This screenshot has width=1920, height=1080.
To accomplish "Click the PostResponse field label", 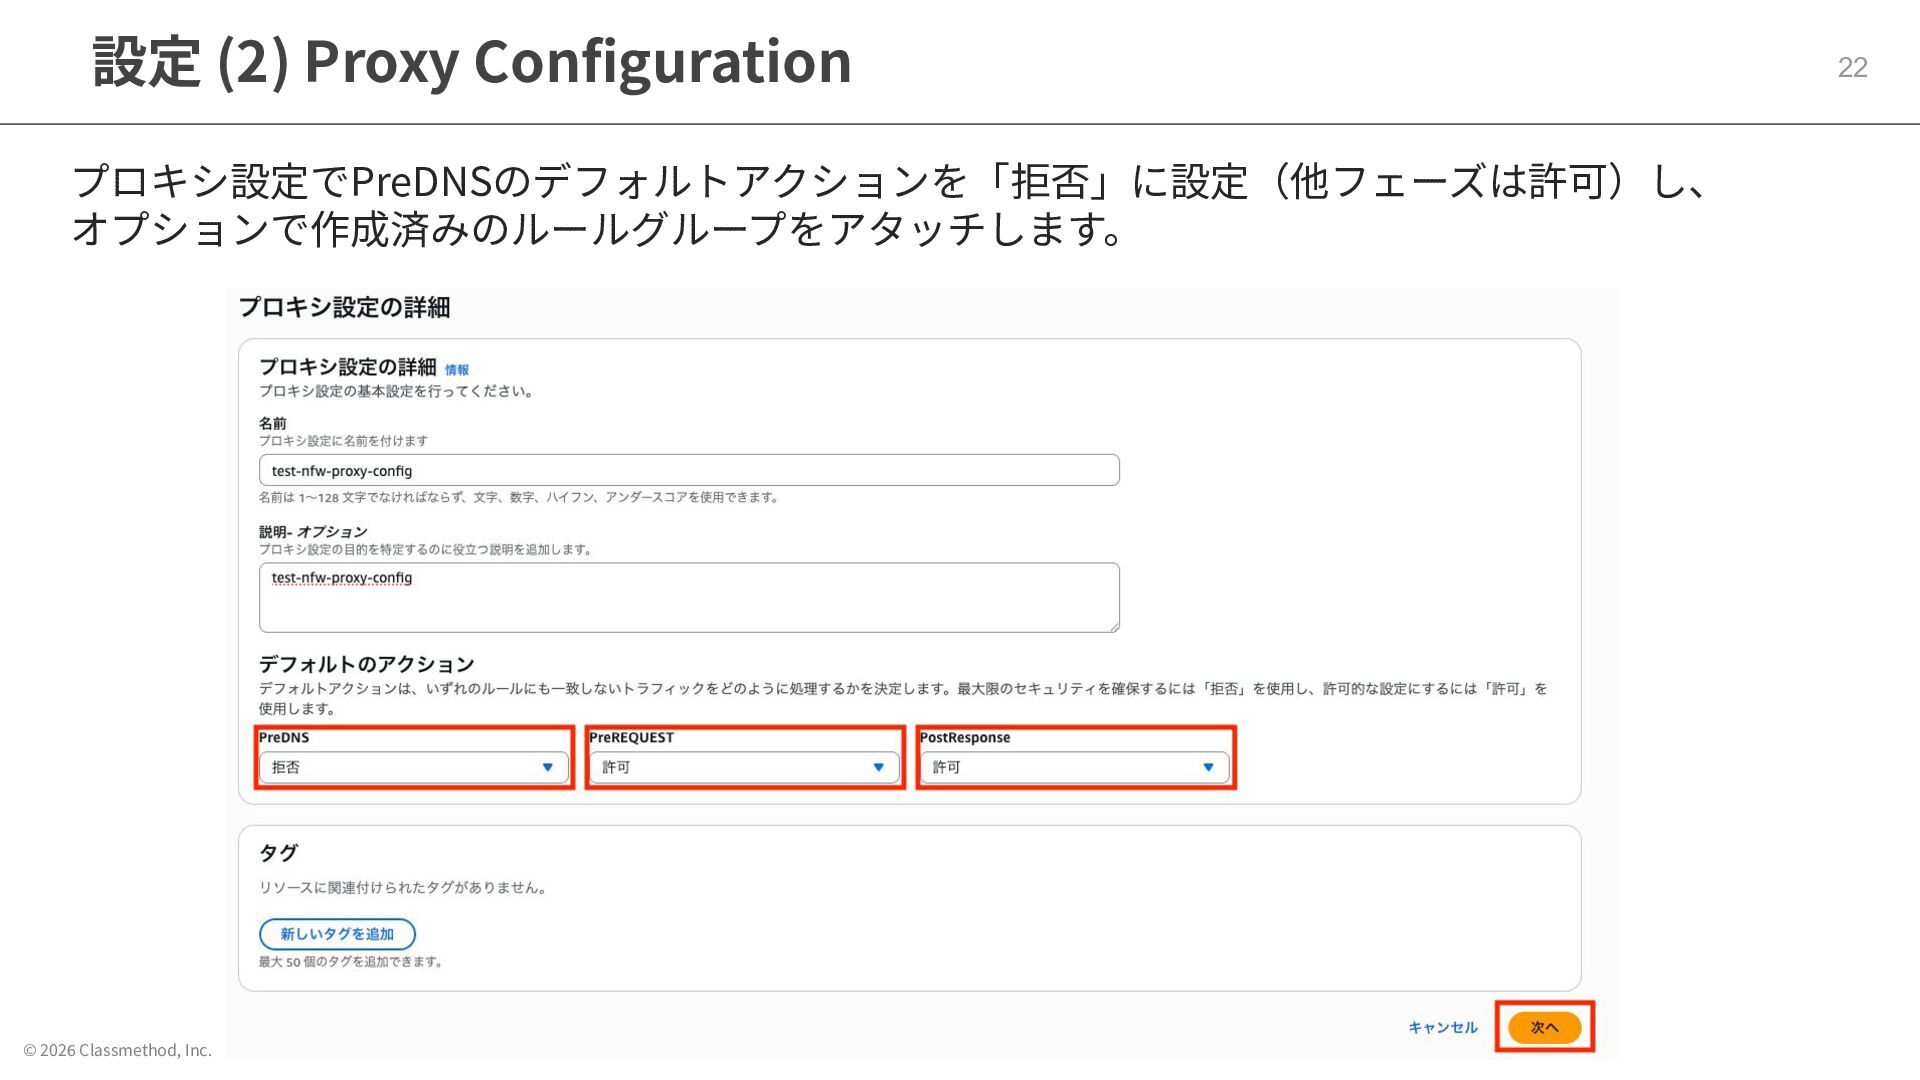I will [x=964, y=738].
